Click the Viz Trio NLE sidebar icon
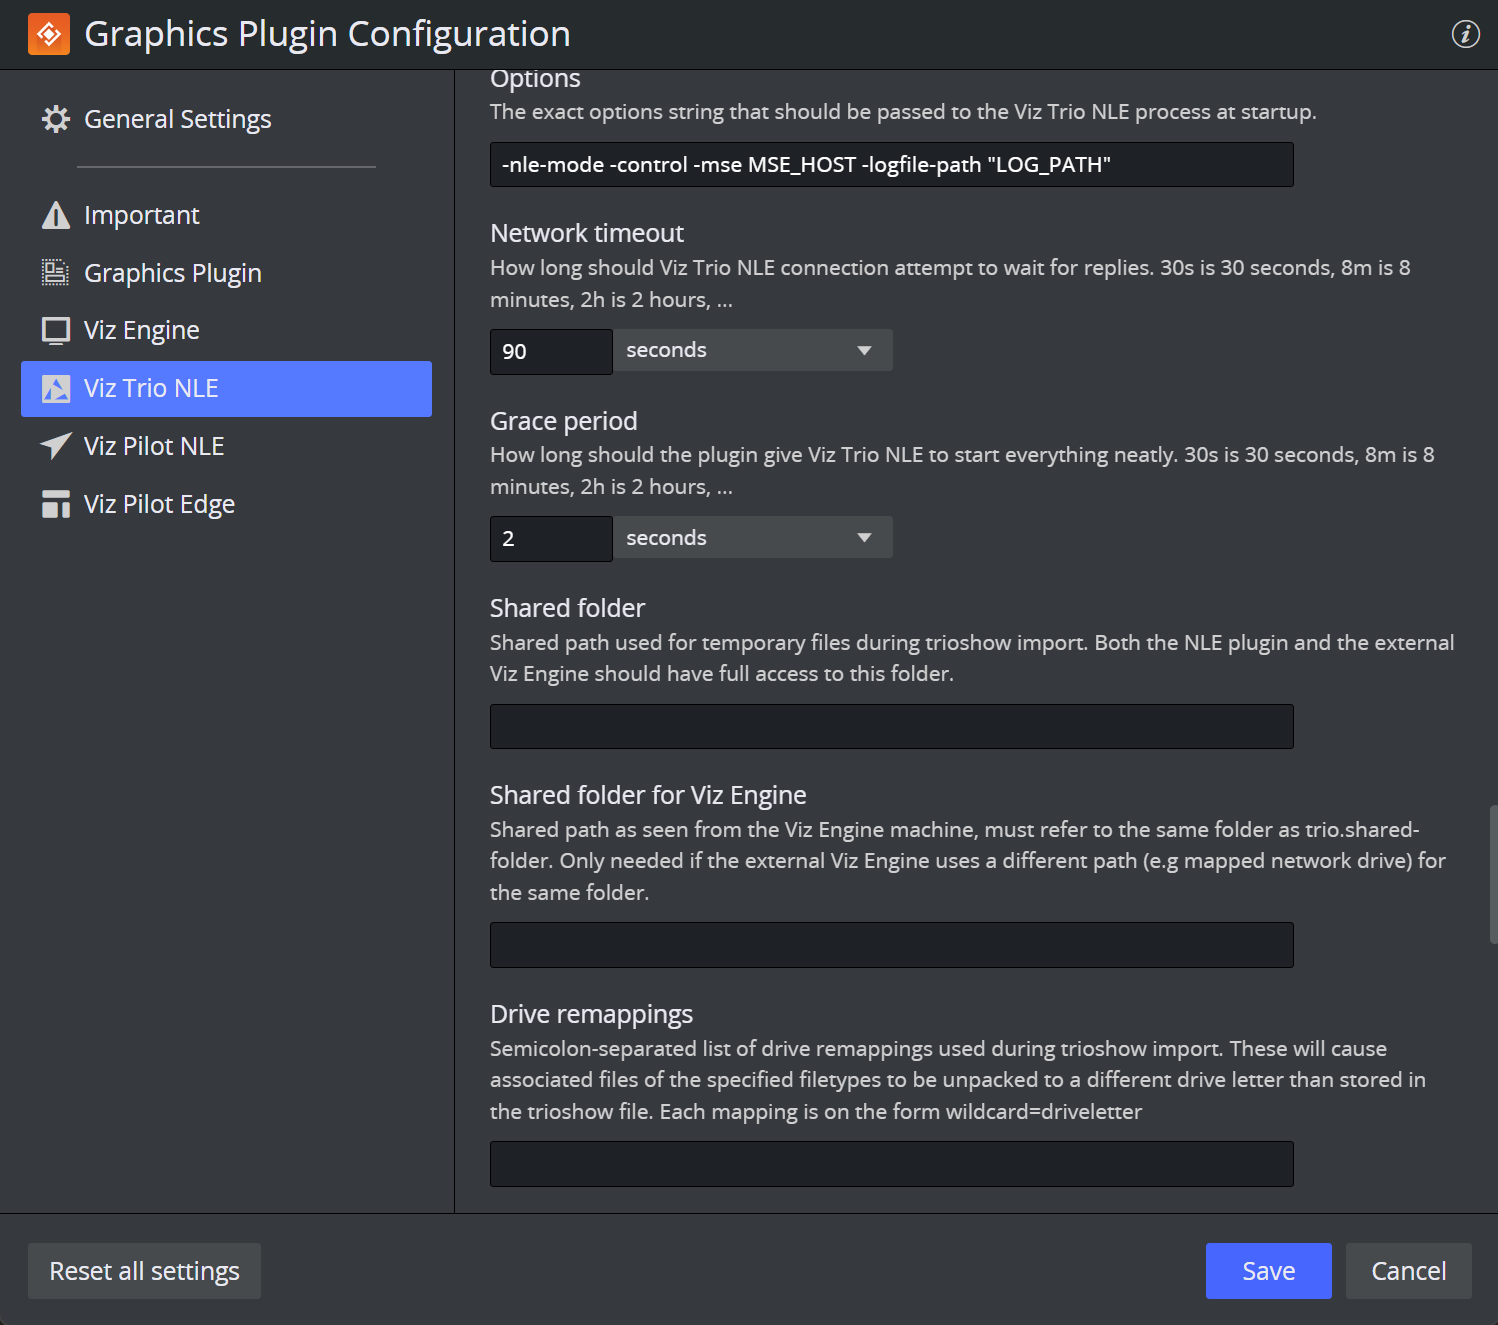This screenshot has width=1498, height=1325. pyautogui.click(x=56, y=389)
